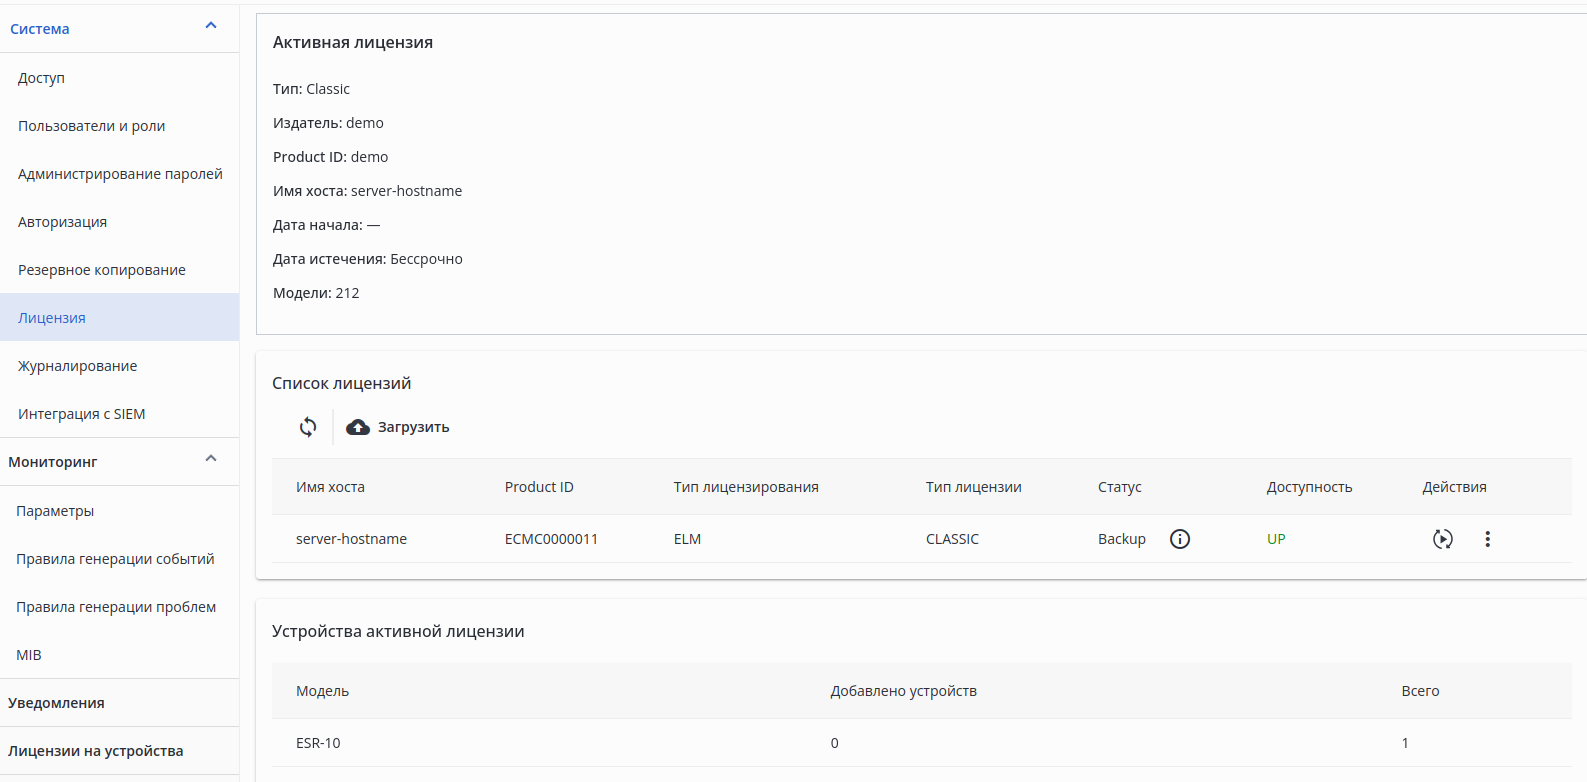This screenshot has height=782, width=1587.
Task: Select Интеграция с SIEM
Action: 82,414
